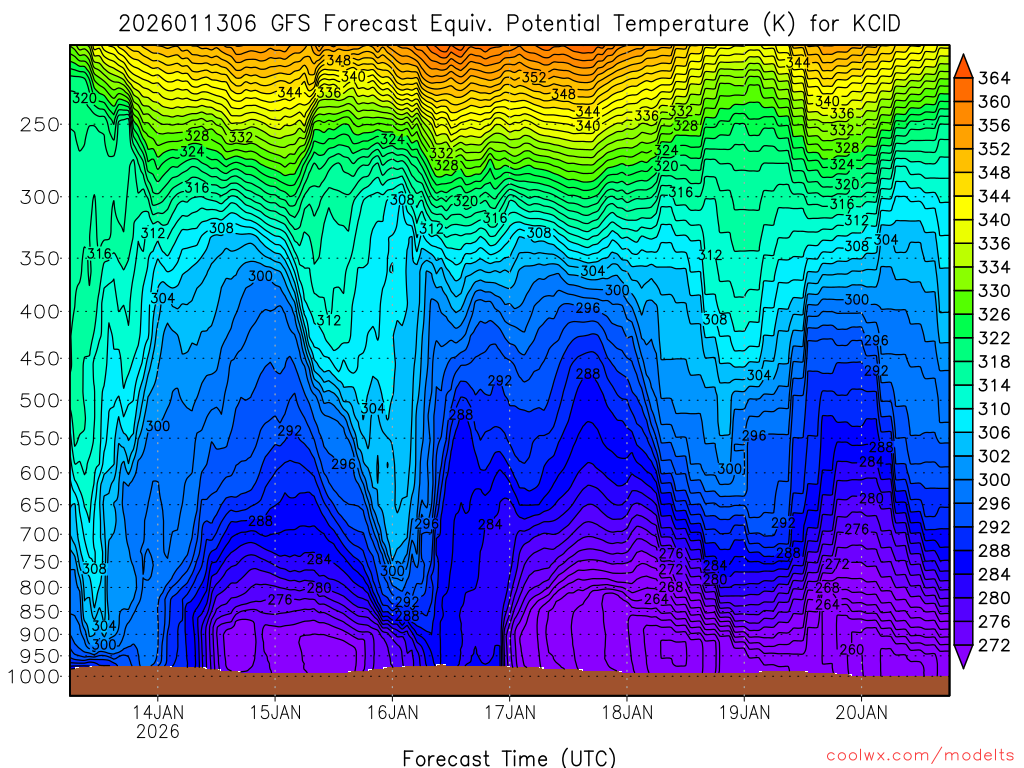The height and width of the screenshot is (768, 1024).
Task: Select the 16JAN date label on time axis
Action: tap(392, 712)
